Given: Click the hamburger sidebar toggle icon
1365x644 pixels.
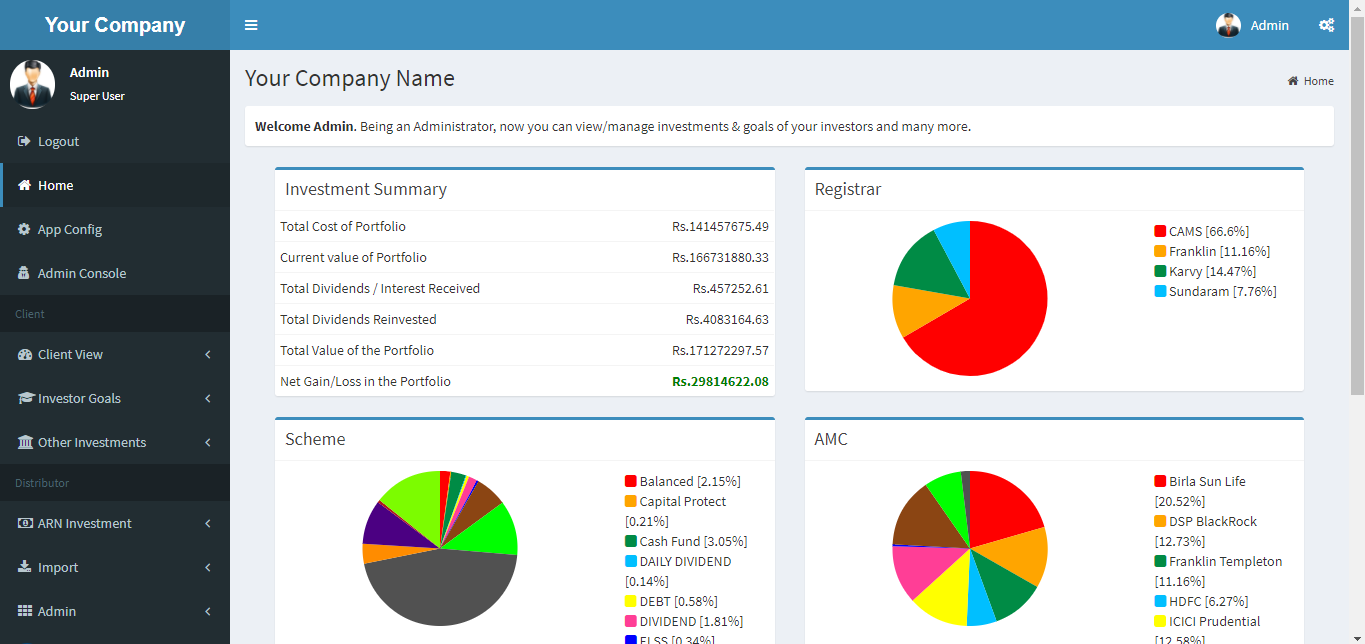Looking at the screenshot, I should [x=251, y=25].
